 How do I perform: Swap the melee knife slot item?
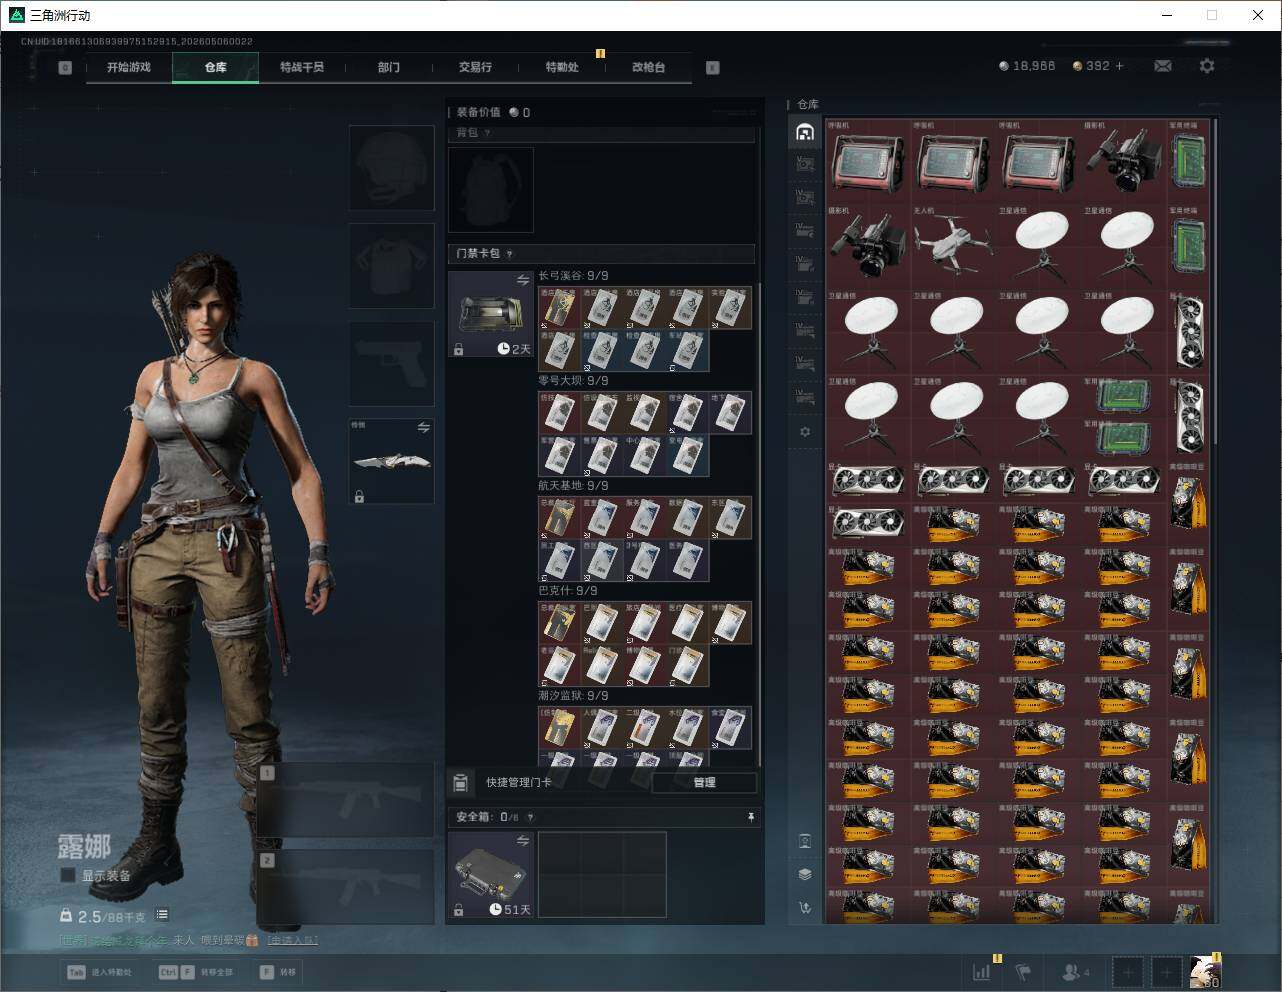coord(423,428)
